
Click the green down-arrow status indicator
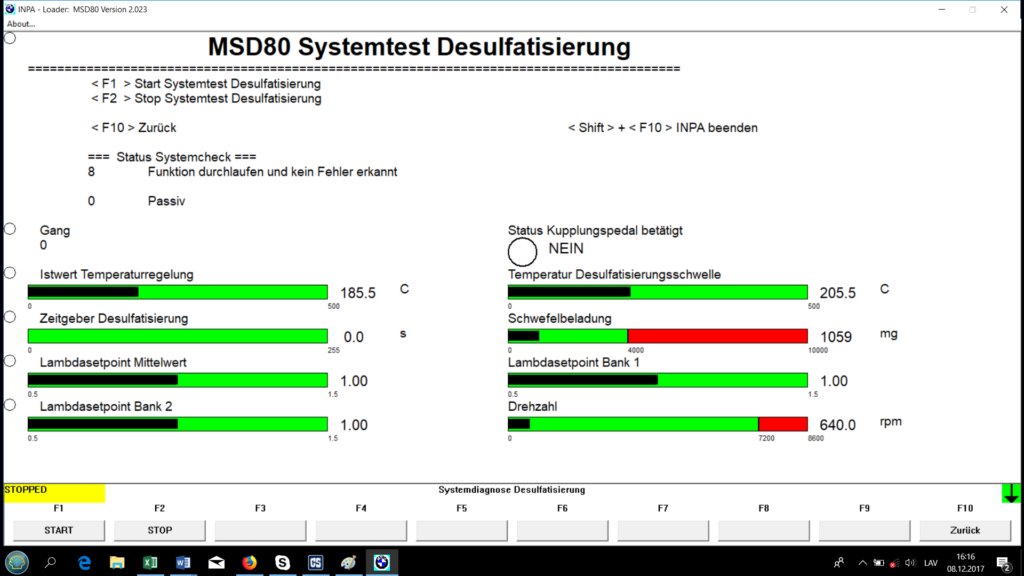(1011, 493)
